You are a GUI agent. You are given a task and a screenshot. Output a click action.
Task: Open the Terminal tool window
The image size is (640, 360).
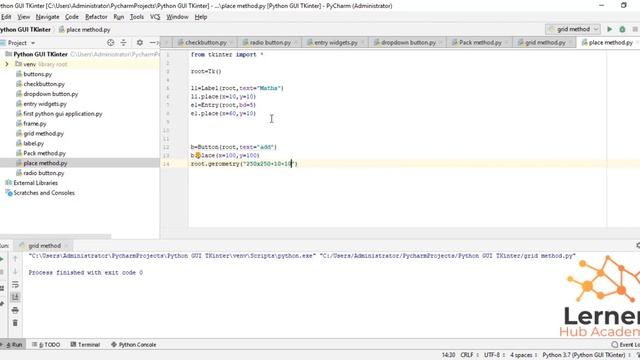tap(85, 344)
